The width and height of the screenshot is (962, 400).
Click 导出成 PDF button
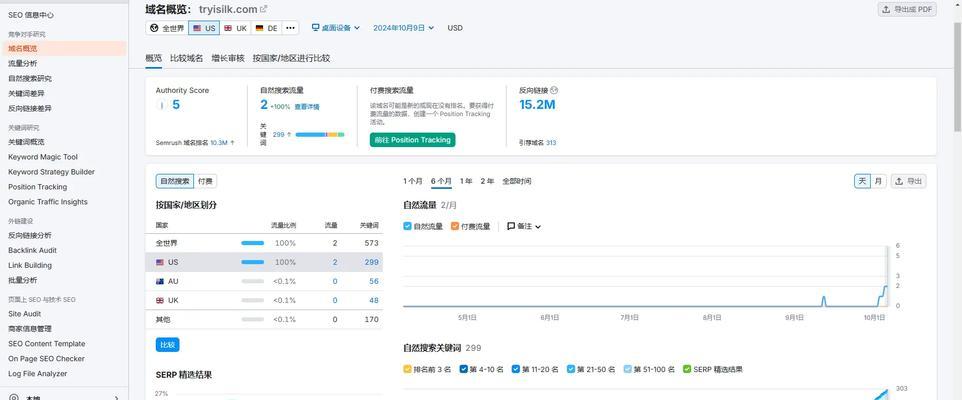click(907, 9)
